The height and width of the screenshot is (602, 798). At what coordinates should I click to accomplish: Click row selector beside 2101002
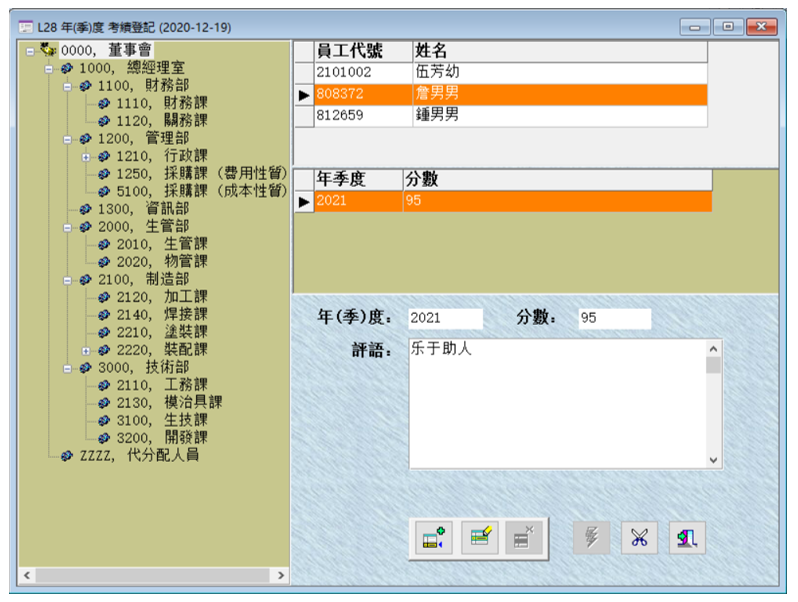[x=304, y=72]
